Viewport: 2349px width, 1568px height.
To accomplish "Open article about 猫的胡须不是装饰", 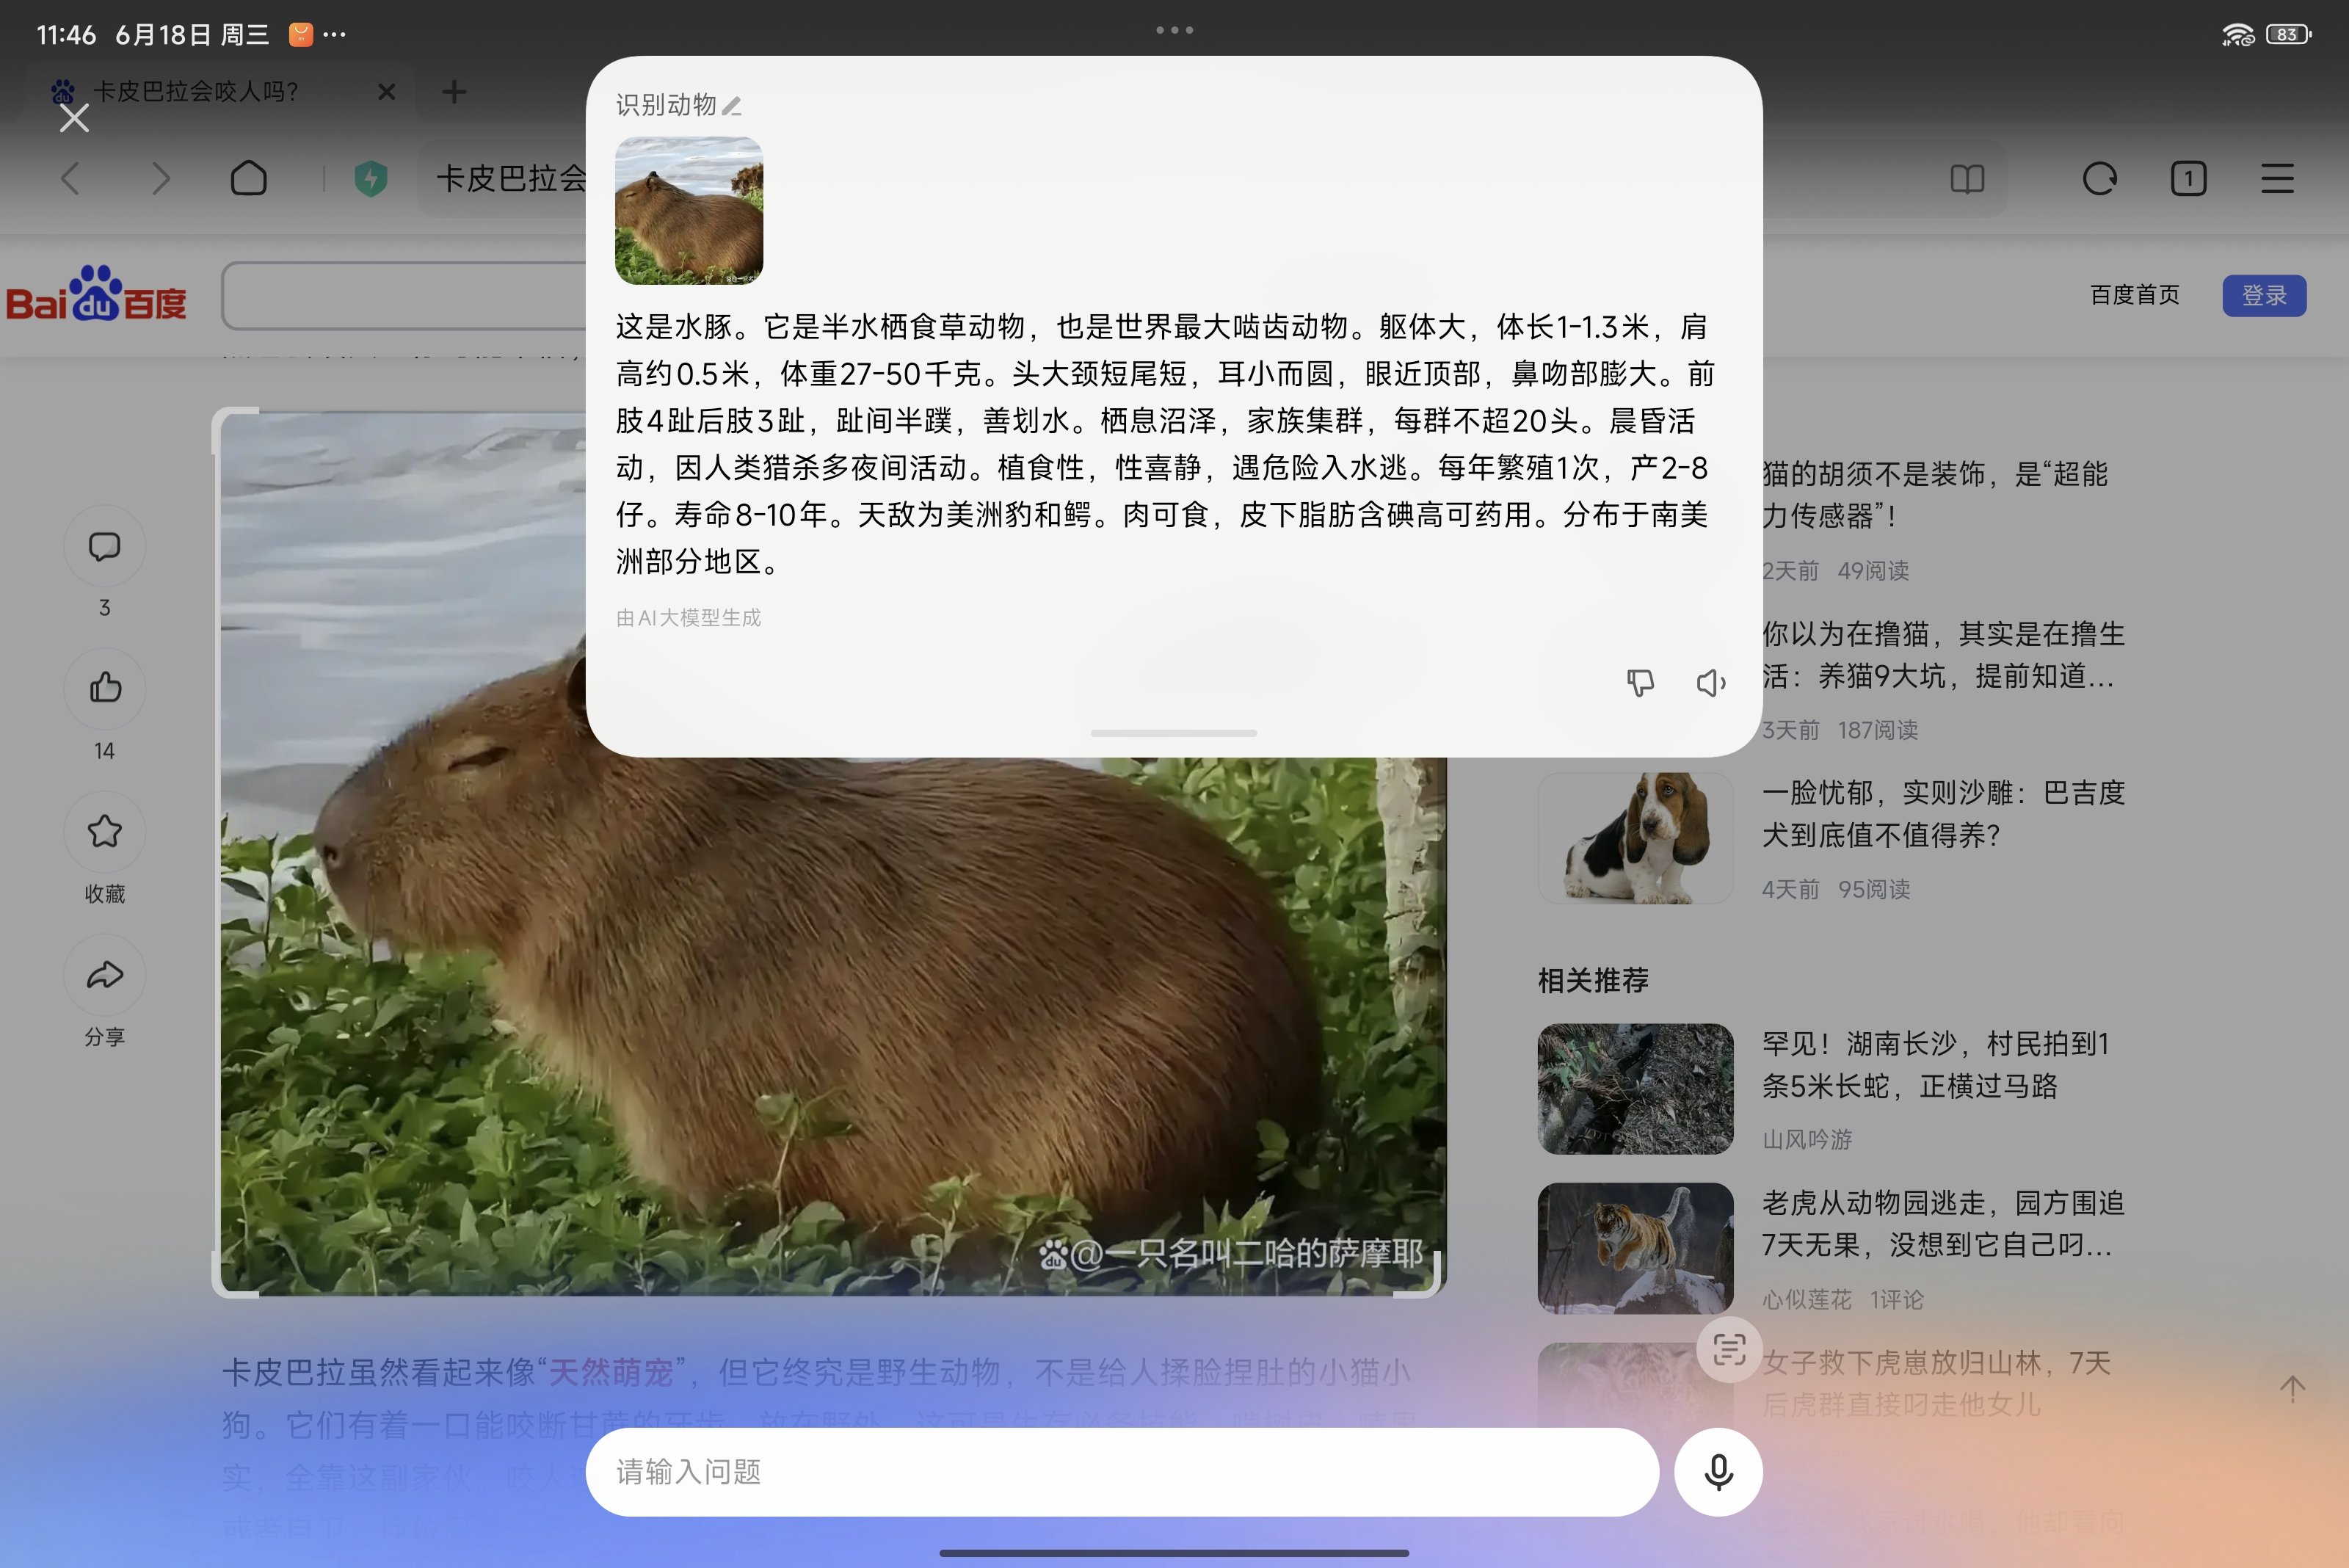I will pyautogui.click(x=1934, y=494).
